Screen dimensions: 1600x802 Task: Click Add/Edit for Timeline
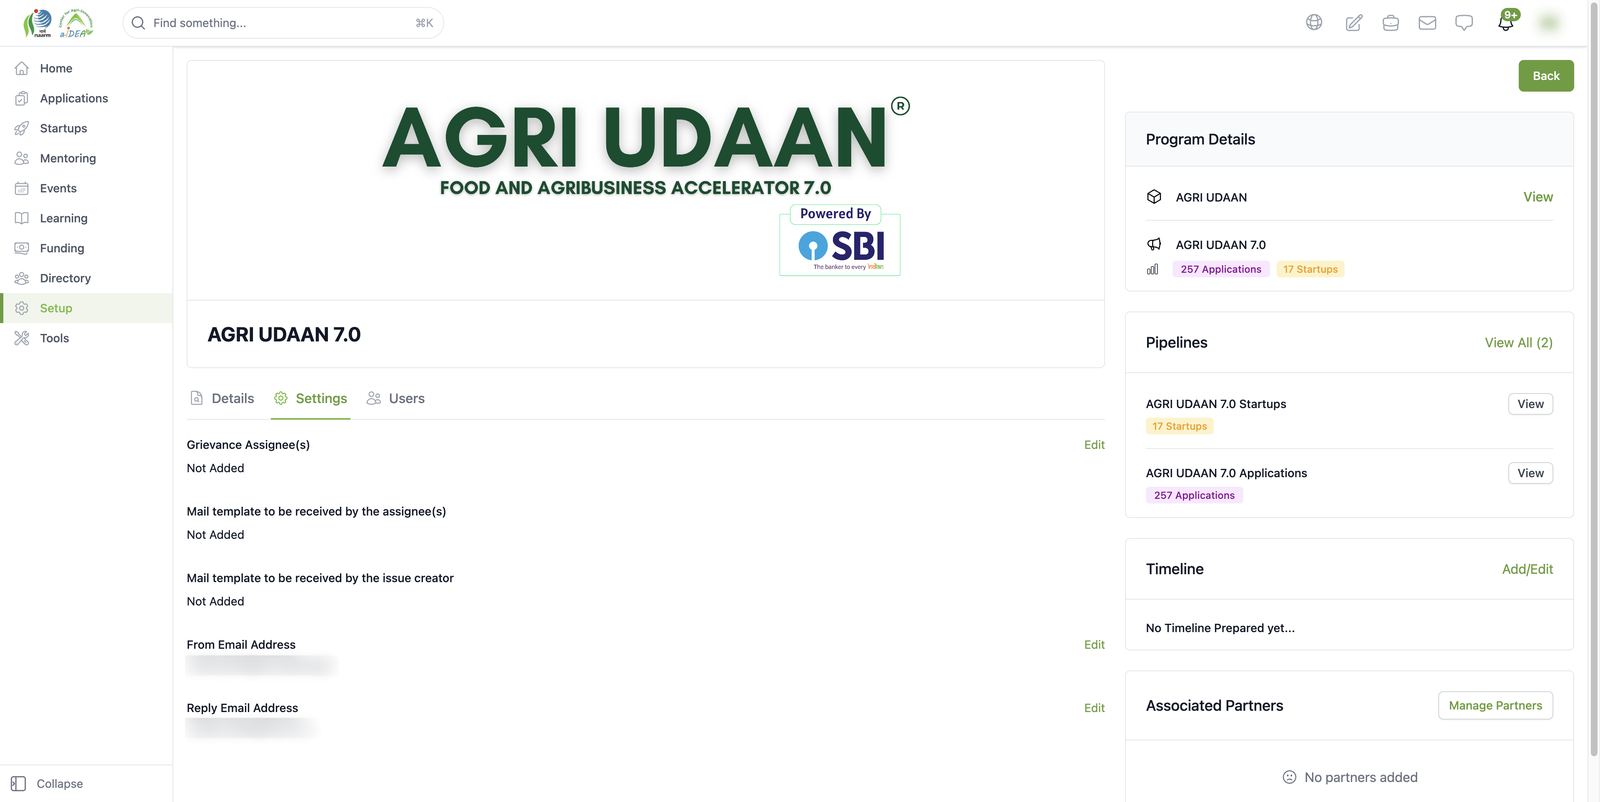tap(1527, 569)
